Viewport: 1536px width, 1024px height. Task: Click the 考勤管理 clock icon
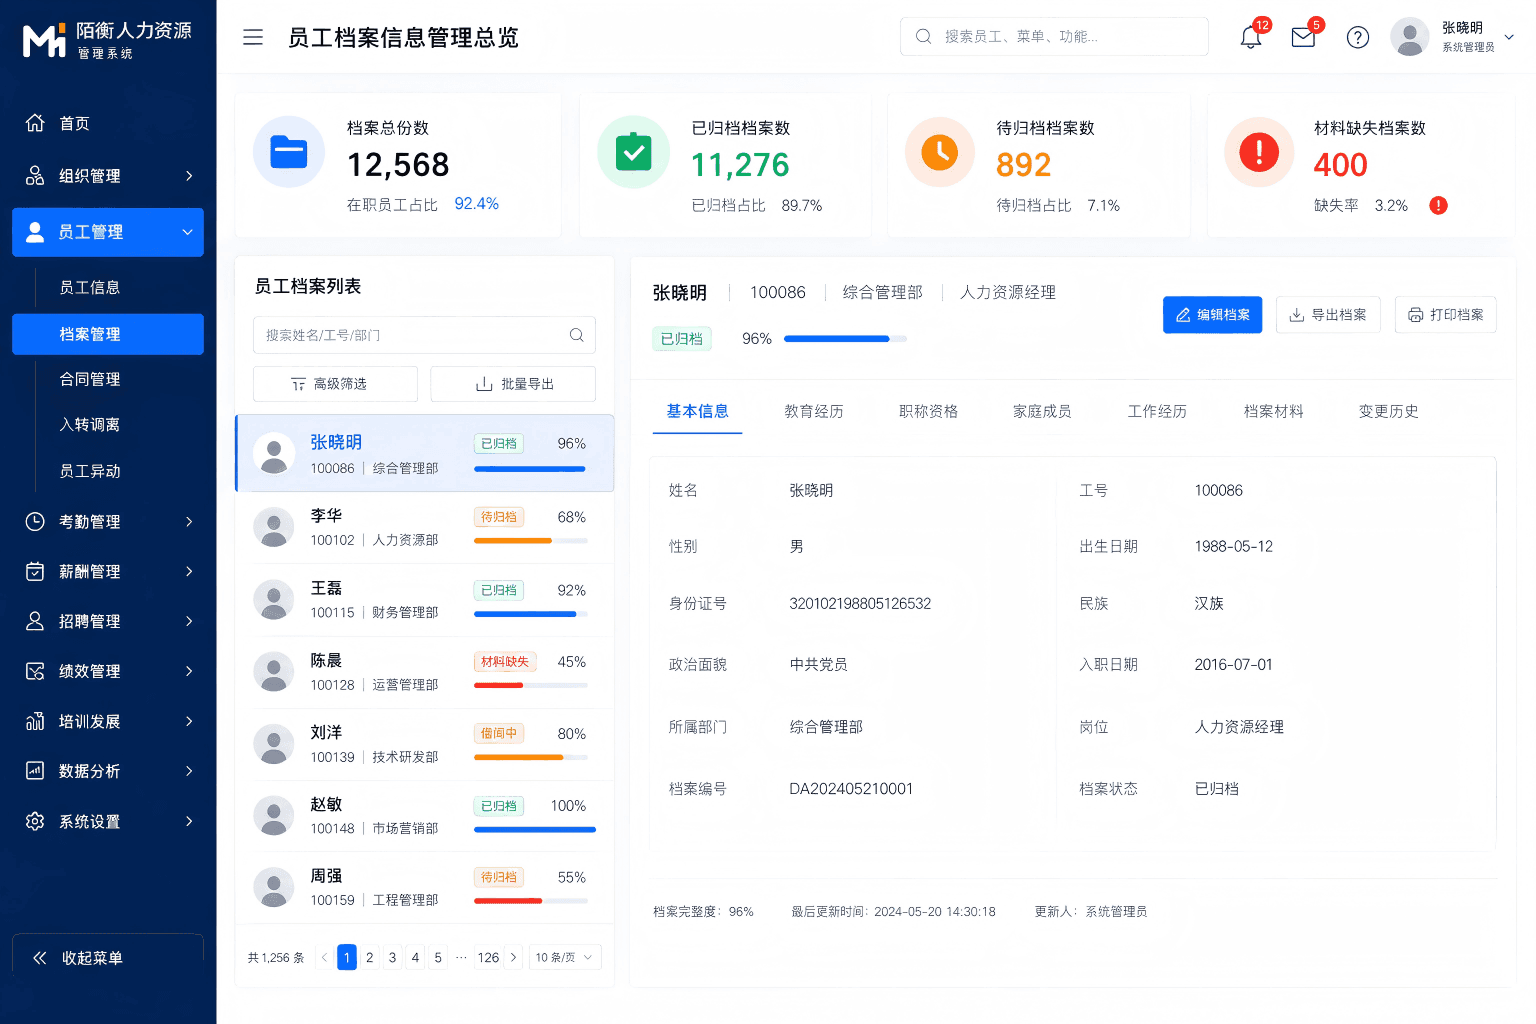pos(35,521)
